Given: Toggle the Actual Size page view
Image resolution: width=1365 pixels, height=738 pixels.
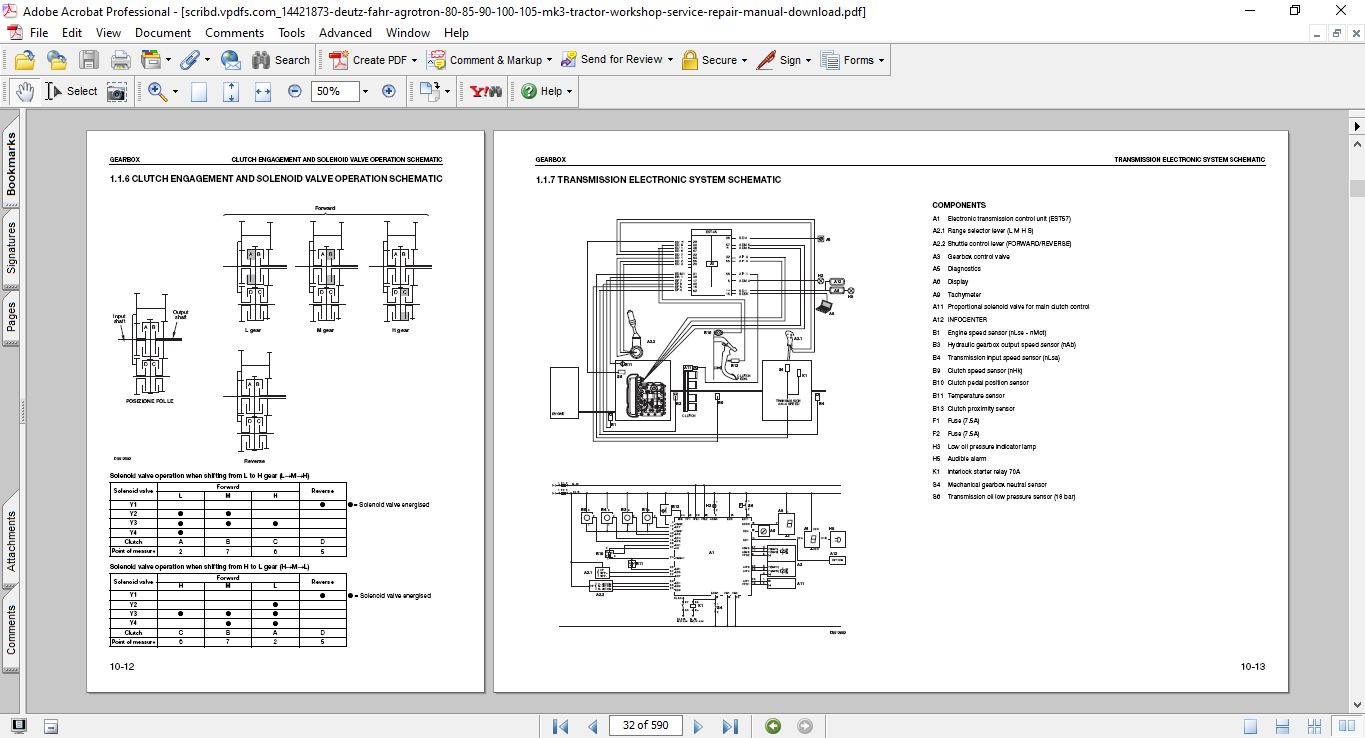Looking at the screenshot, I should tap(199, 91).
